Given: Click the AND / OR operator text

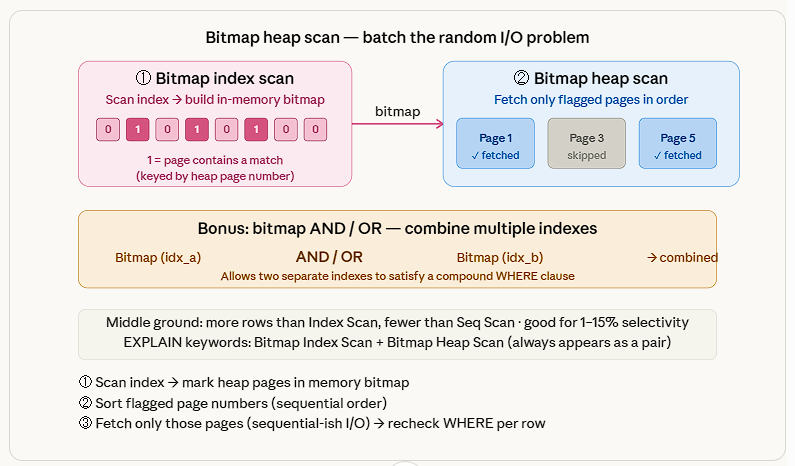Looking at the screenshot, I should pos(329,257).
